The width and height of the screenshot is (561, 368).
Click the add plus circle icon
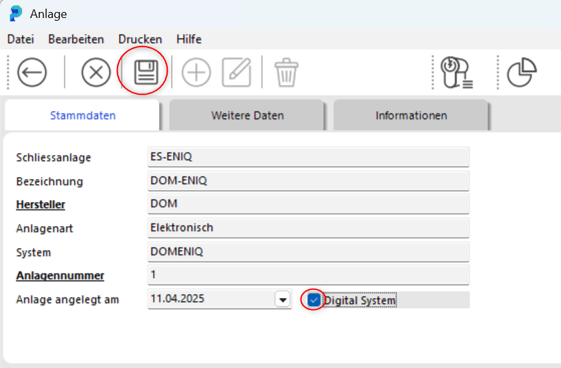196,72
